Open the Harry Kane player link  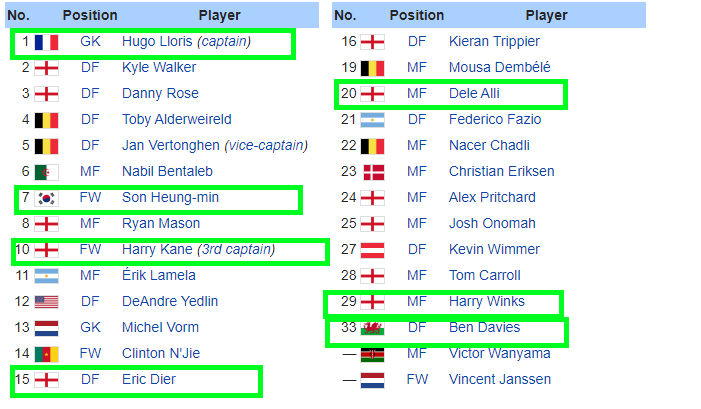click(157, 249)
